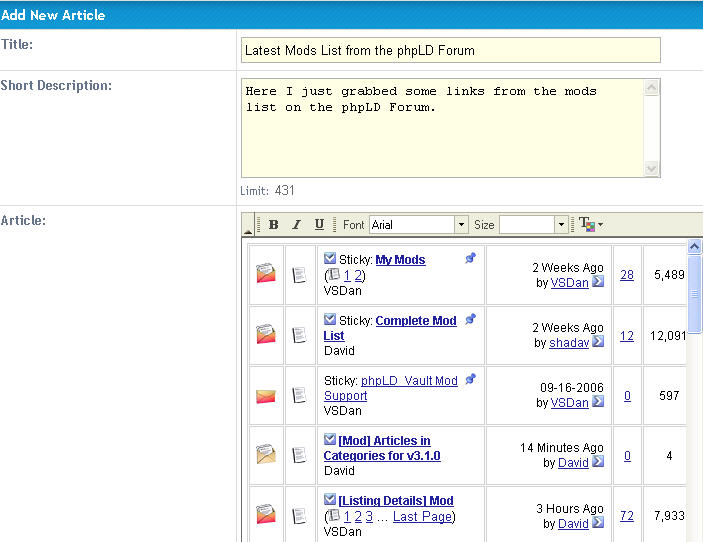This screenshot has height=542, width=703.
Task: Click the envelope status icon in My Mods row
Action: [x=266, y=273]
